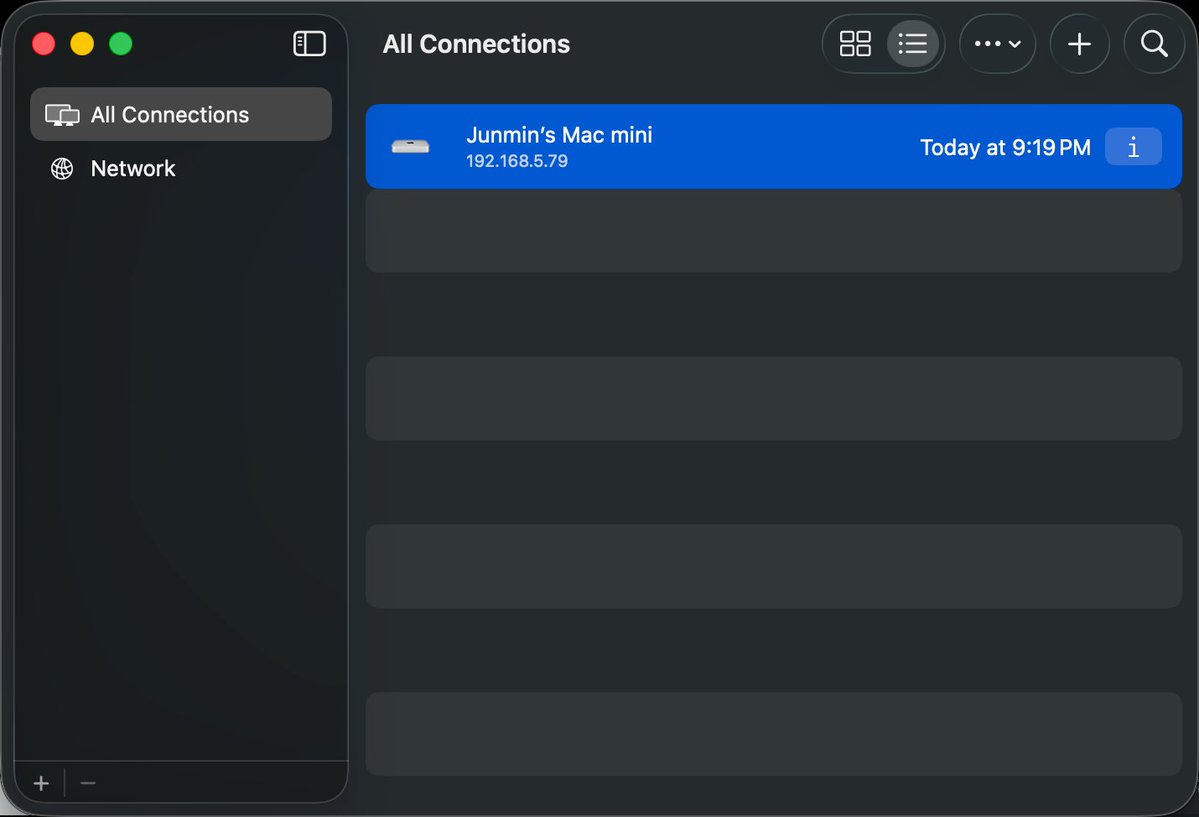Viewport: 1199px width, 817px height.
Task: Click the Mac mini device icon
Action: (411, 146)
